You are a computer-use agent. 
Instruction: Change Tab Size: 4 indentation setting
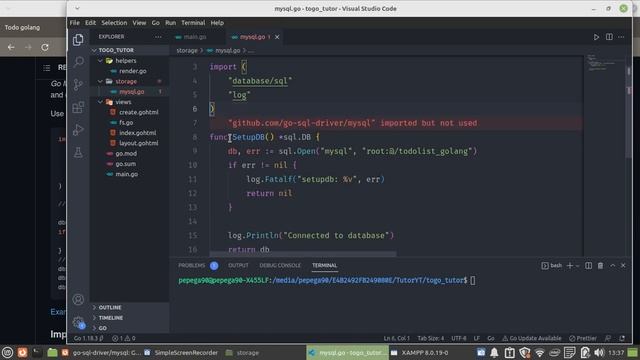pyautogui.click(x=431, y=338)
